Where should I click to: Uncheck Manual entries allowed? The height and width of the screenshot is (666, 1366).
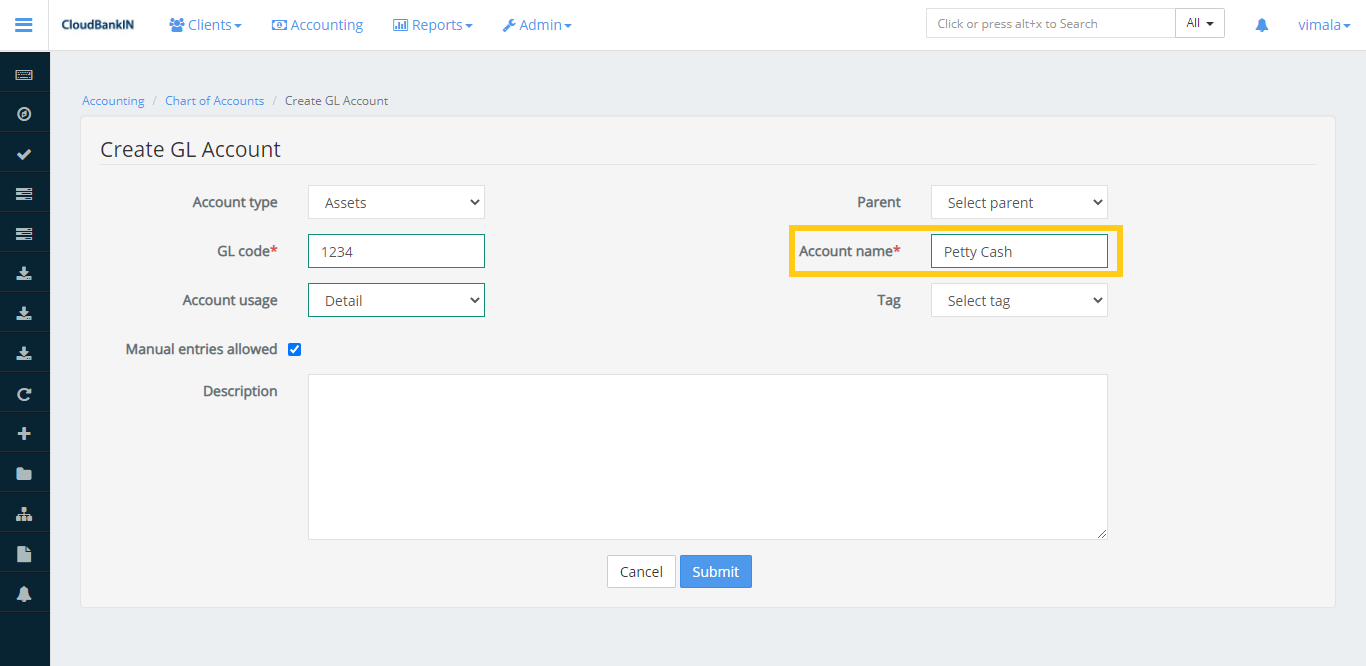(x=294, y=348)
